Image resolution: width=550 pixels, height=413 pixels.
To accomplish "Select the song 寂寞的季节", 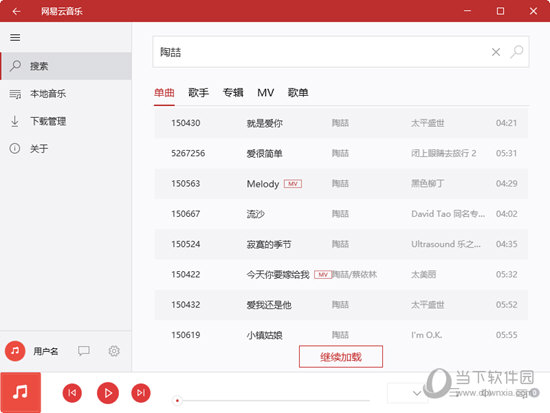I will 269,244.
